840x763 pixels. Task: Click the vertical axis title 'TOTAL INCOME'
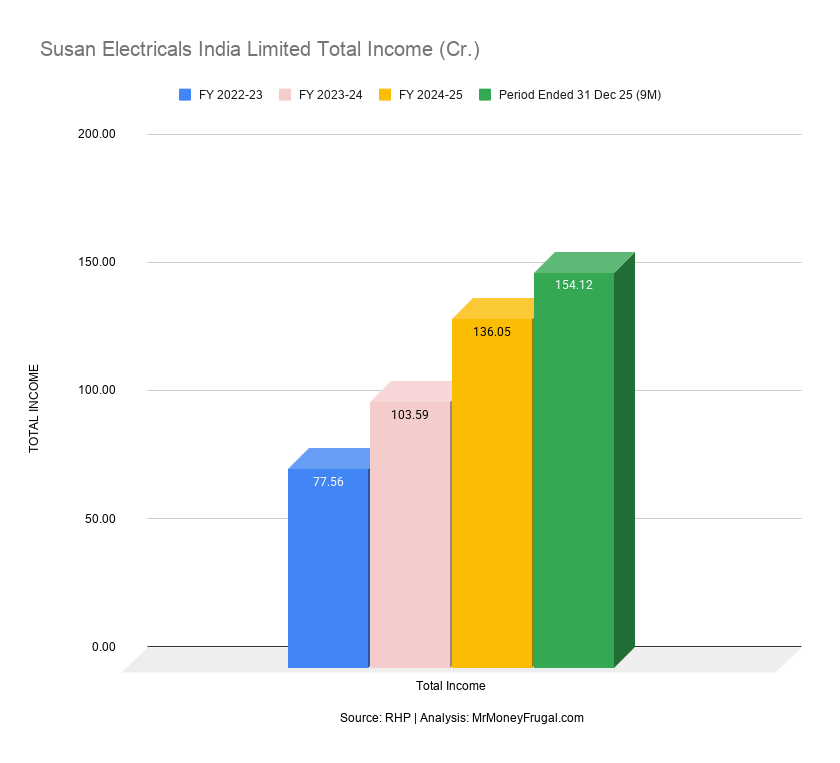point(34,408)
